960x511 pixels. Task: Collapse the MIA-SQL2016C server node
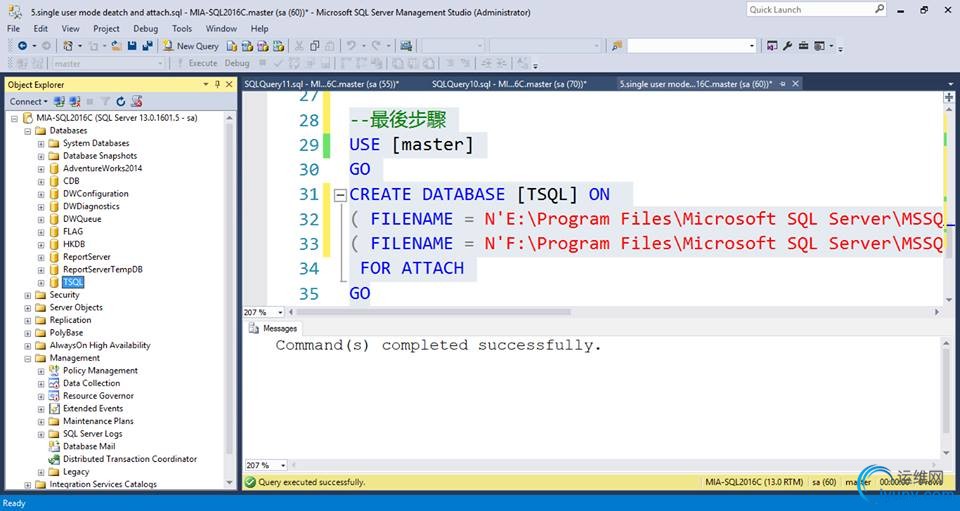pyautogui.click(x=14, y=118)
